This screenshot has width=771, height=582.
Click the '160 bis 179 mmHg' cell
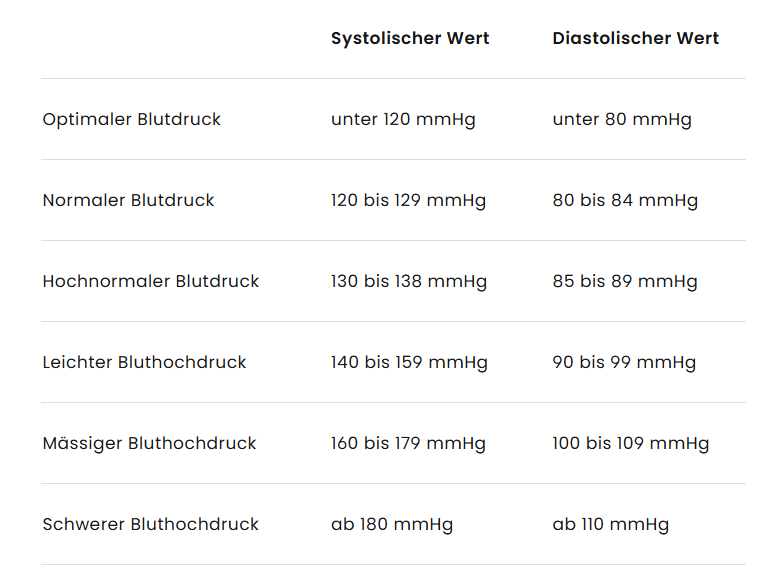pyautogui.click(x=408, y=444)
